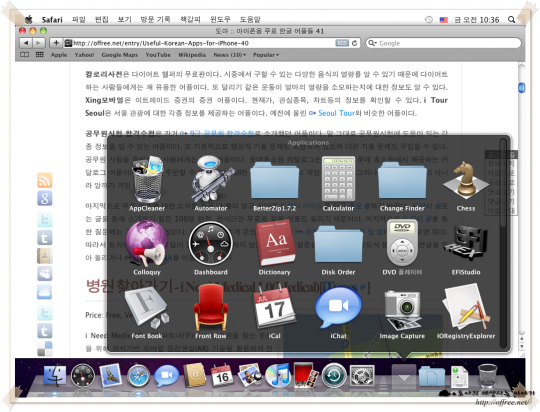Screen dimensions: 540x412
Task: Open the 보기 menu
Action: pyautogui.click(x=124, y=19)
